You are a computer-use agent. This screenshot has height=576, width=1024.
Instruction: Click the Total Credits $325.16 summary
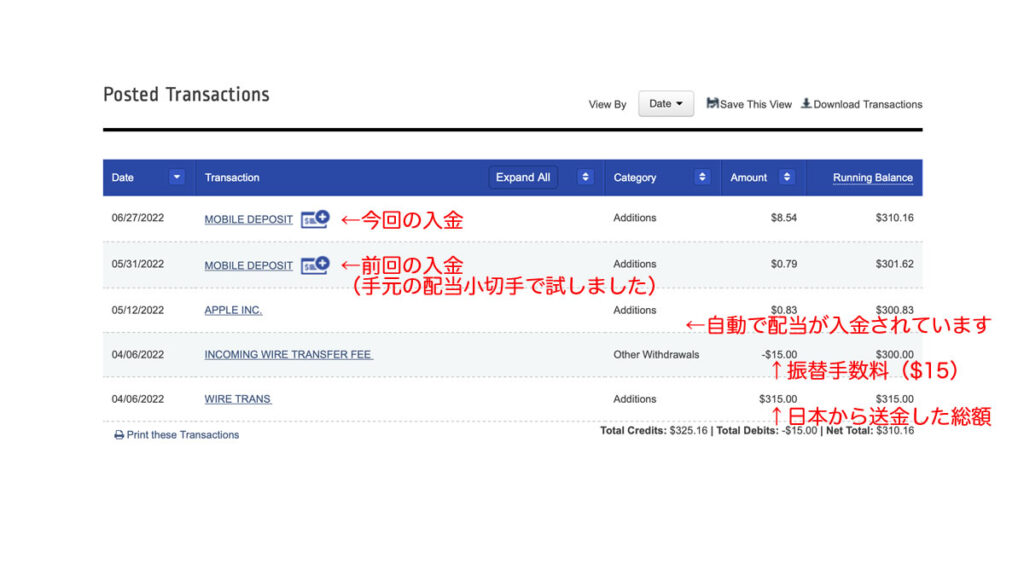click(x=654, y=431)
